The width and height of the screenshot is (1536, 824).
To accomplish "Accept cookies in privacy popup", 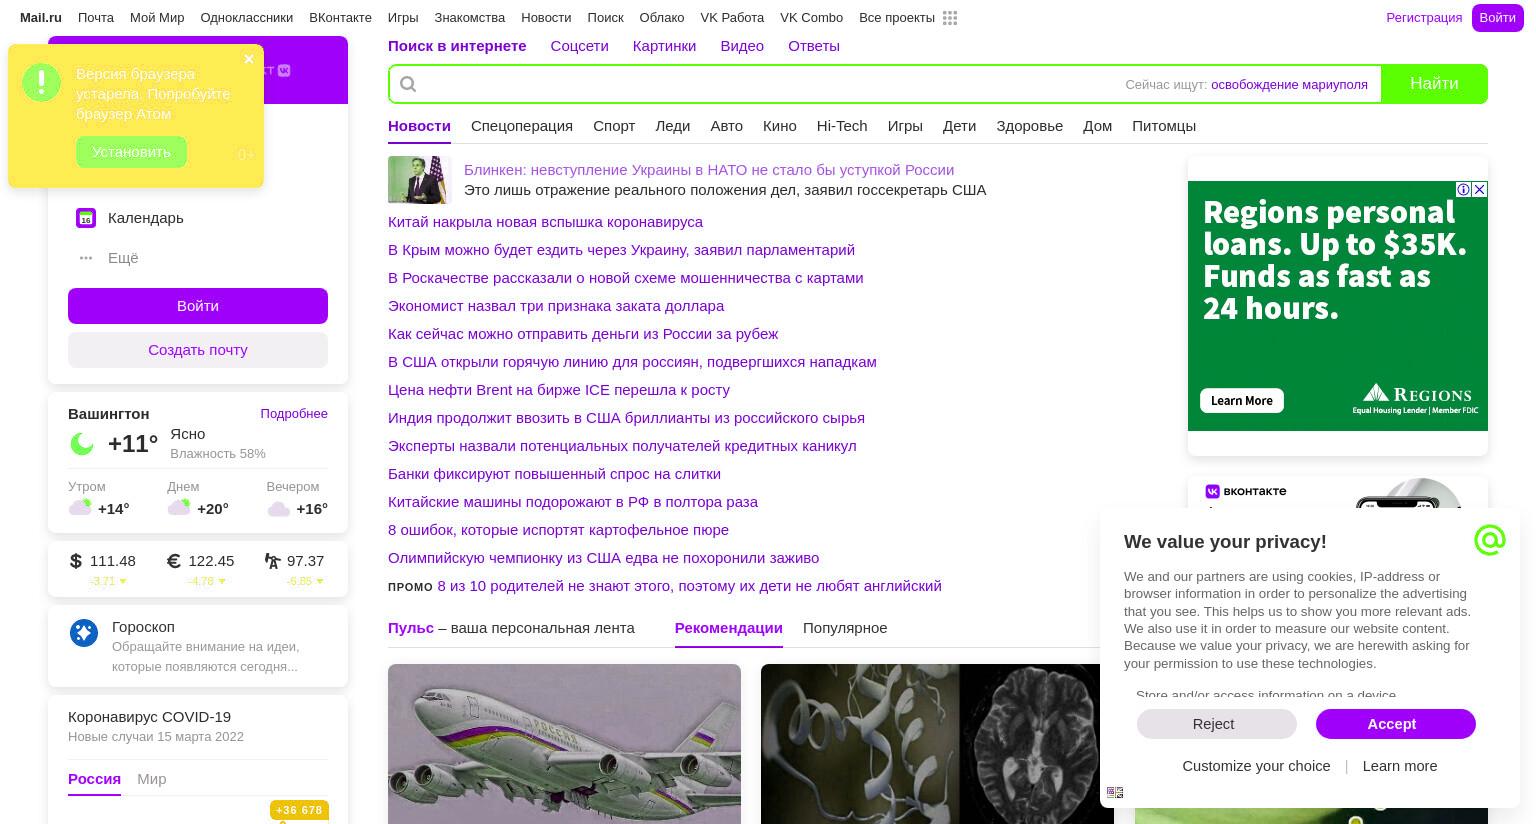I will pyautogui.click(x=1396, y=724).
